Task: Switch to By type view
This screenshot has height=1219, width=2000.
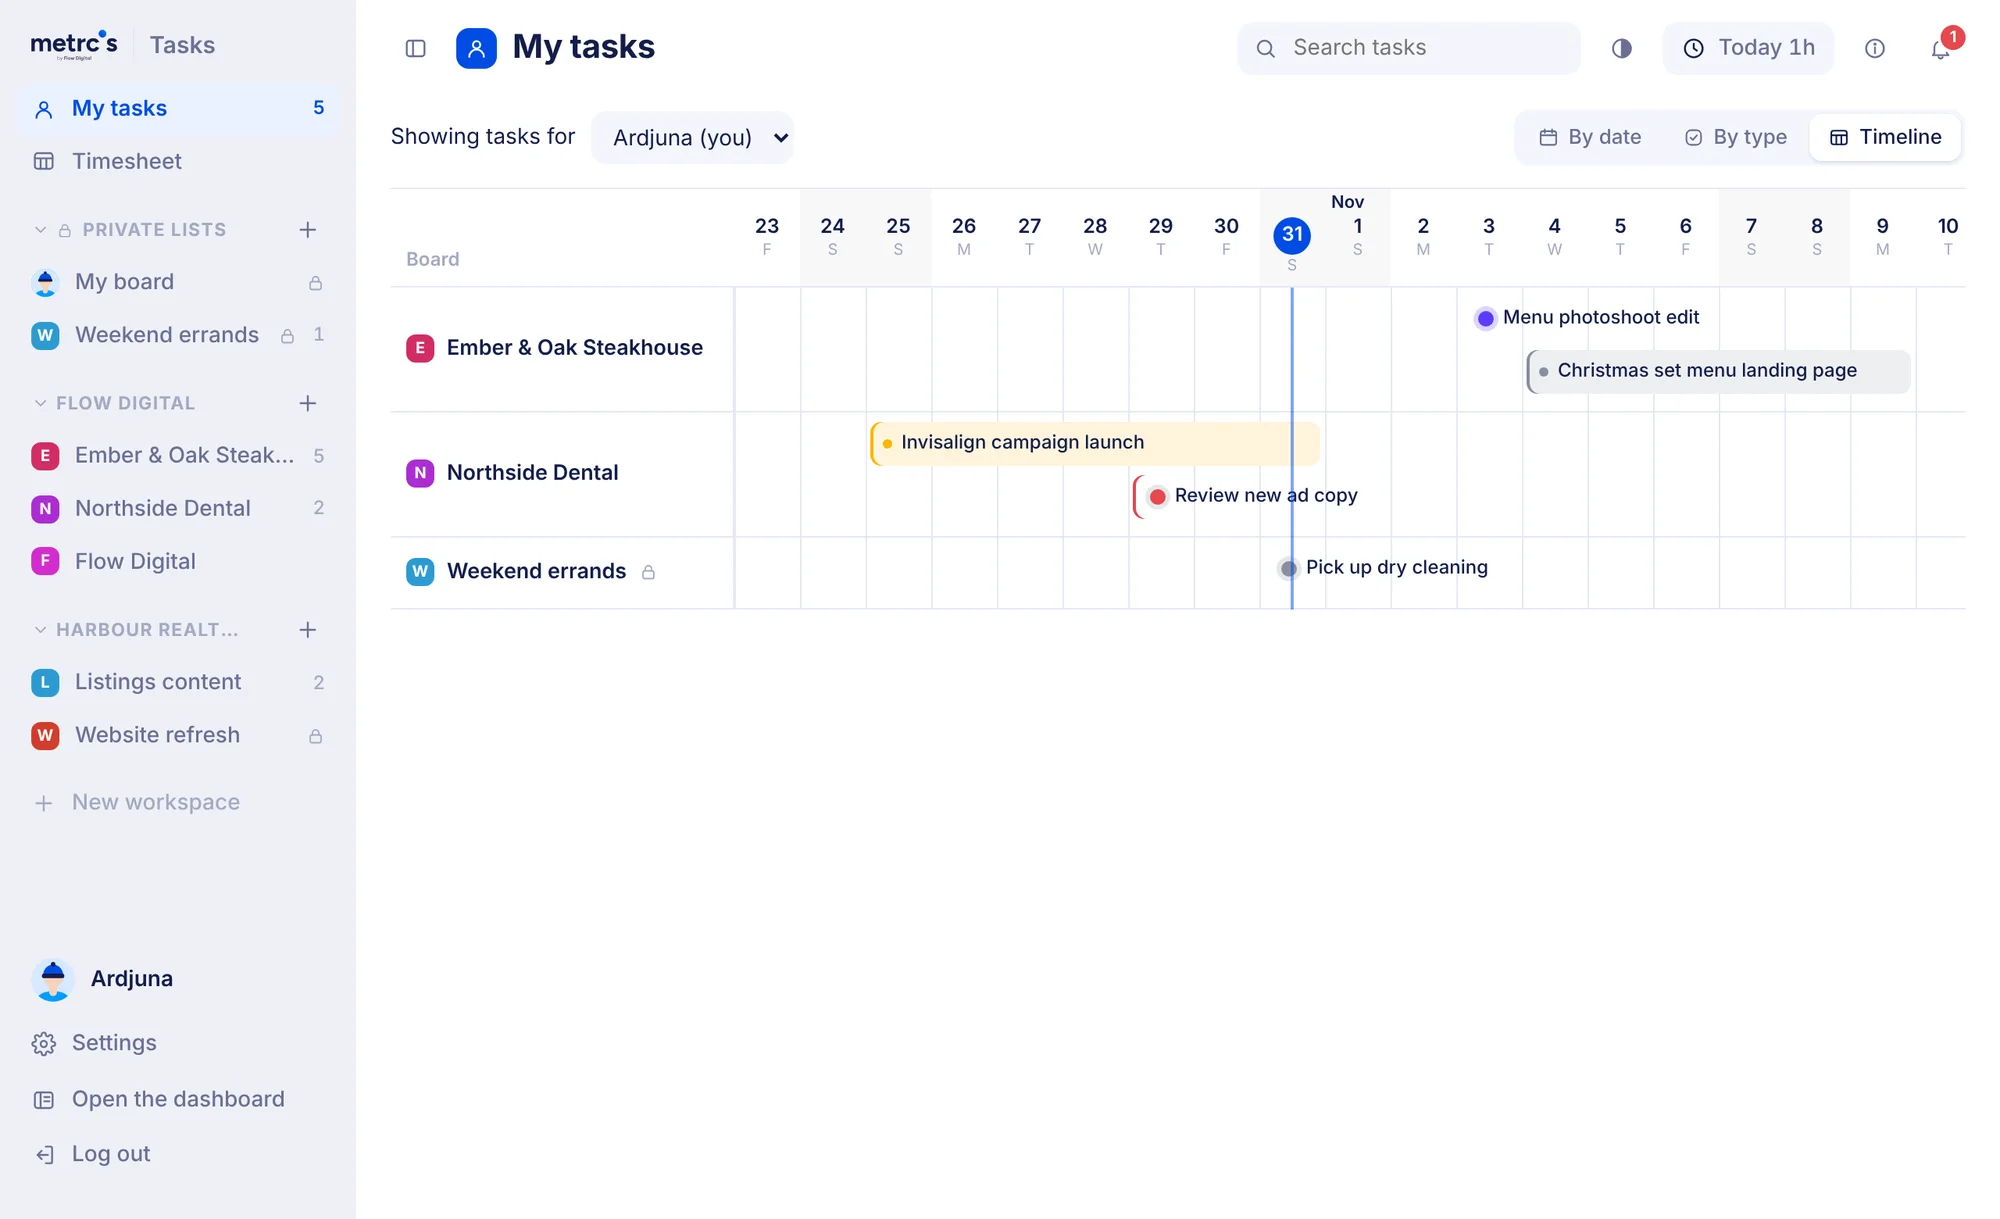Action: pos(1736,137)
